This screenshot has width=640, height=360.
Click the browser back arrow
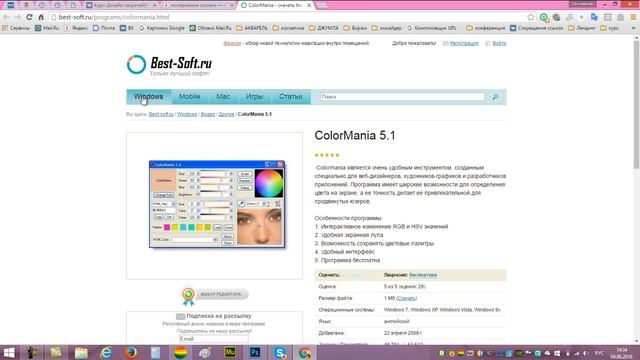[x=6, y=17]
